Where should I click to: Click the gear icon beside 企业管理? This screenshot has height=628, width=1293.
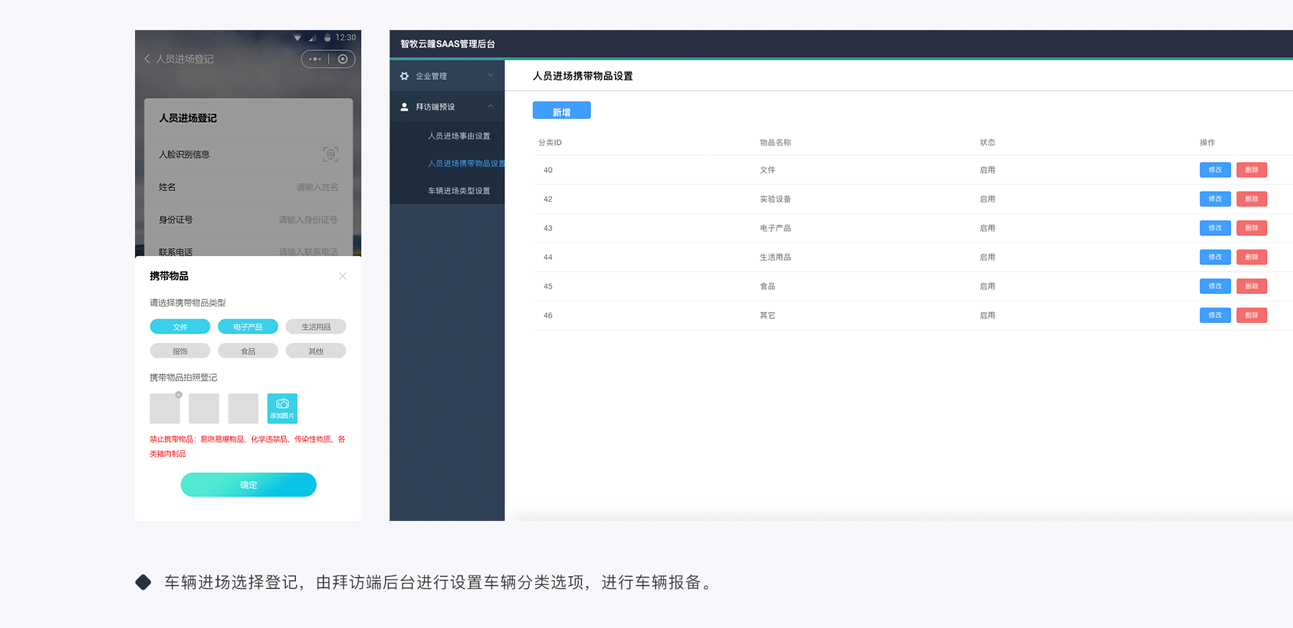coord(405,76)
